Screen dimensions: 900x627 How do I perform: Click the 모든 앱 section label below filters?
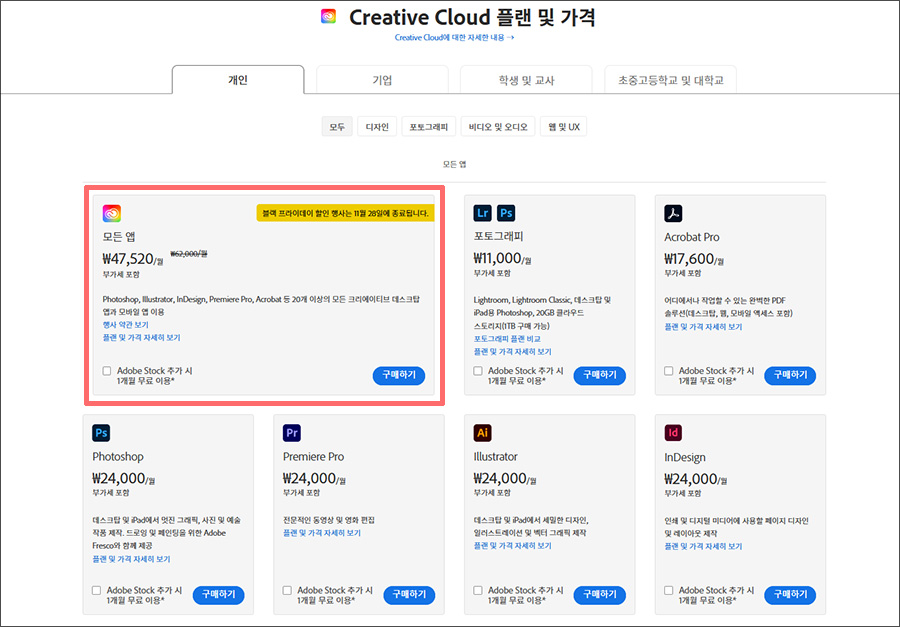[x=455, y=164]
